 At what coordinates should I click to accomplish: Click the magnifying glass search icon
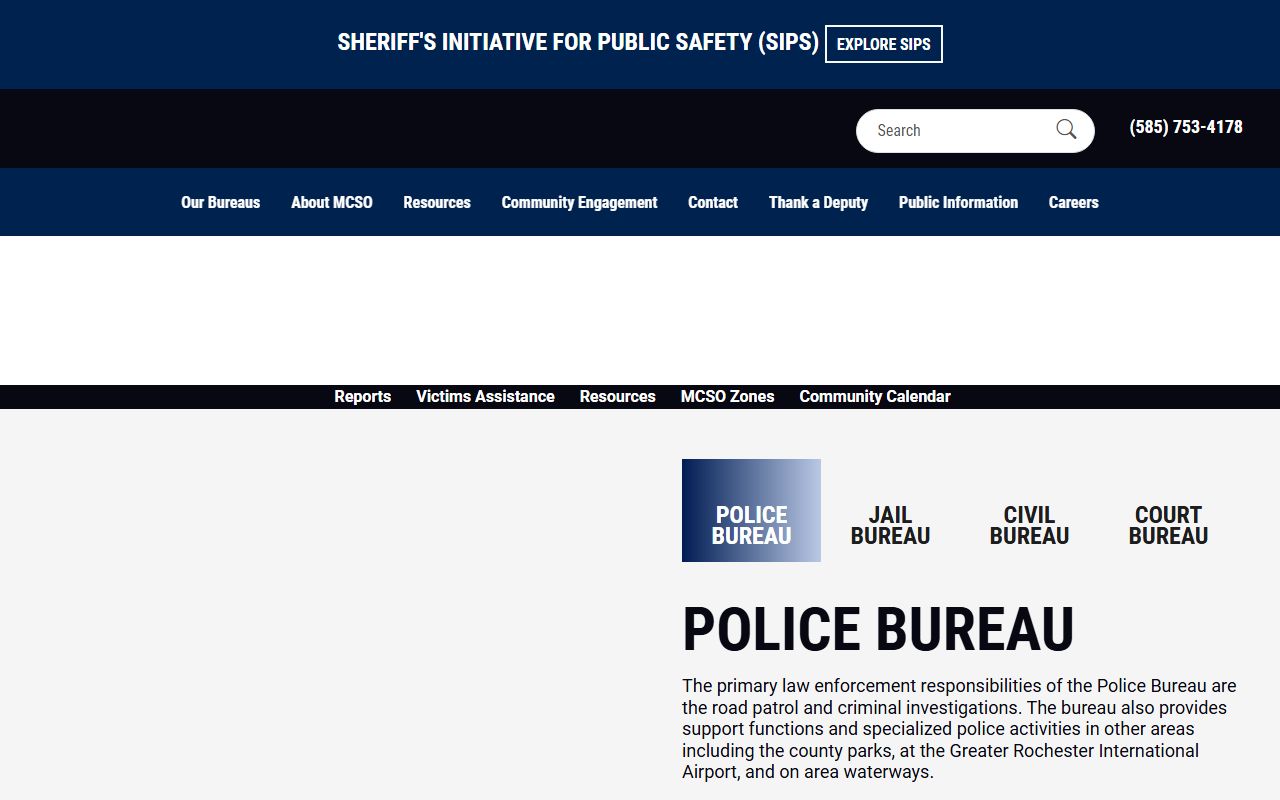tap(1066, 130)
